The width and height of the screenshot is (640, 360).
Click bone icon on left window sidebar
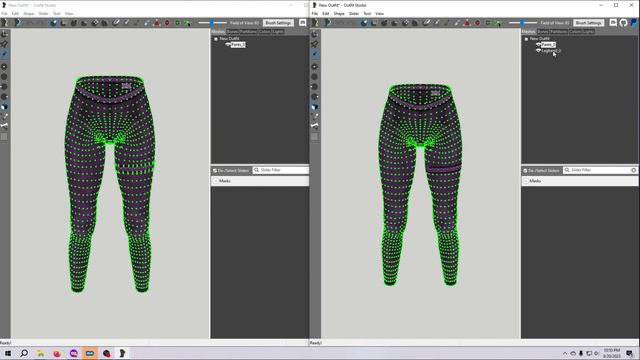(4, 126)
